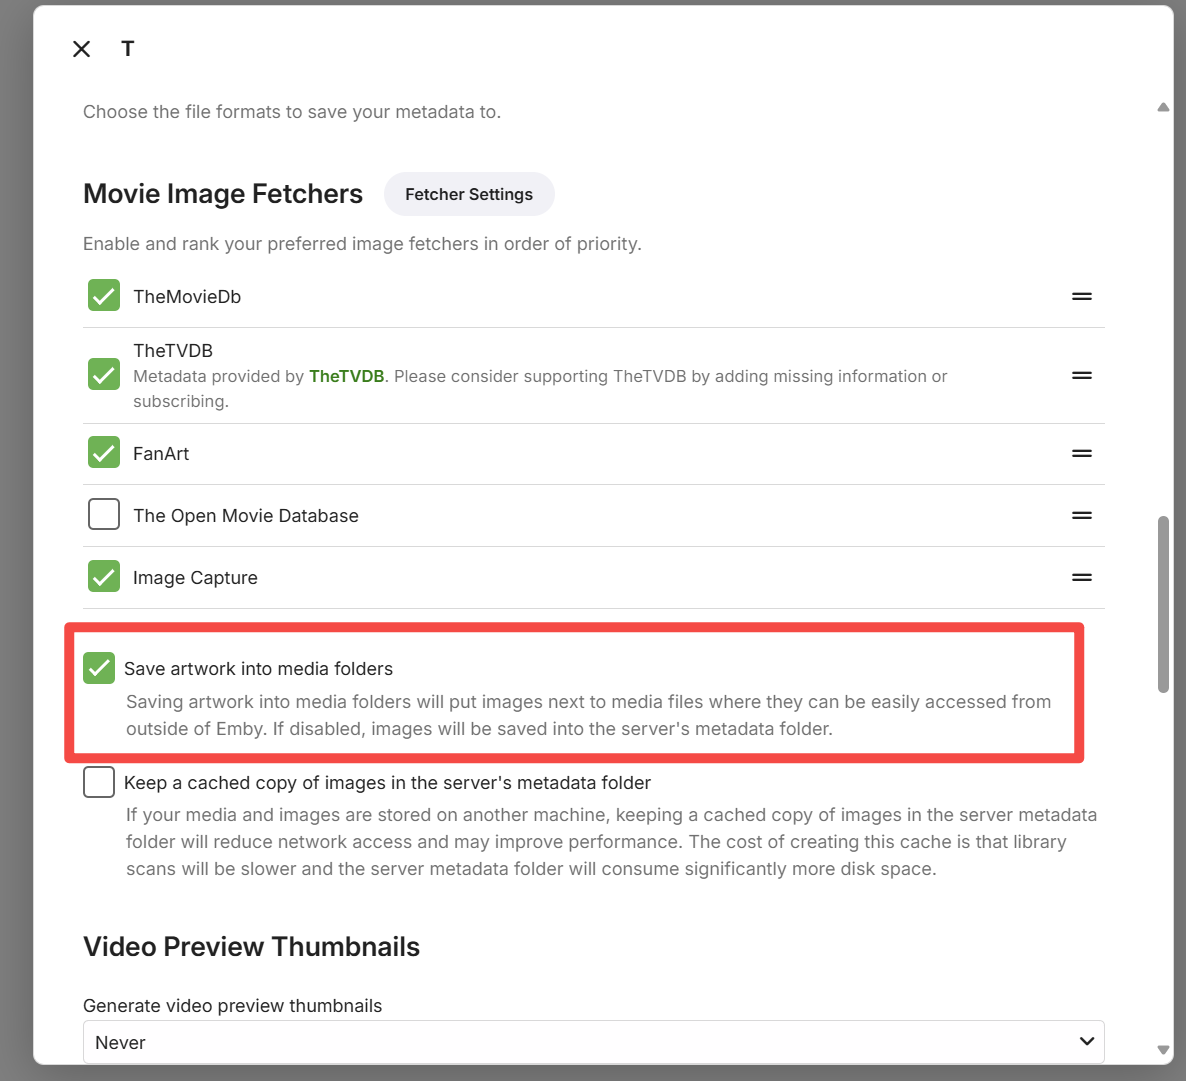Click TheMovieDb drag reorder handle

[1081, 297]
